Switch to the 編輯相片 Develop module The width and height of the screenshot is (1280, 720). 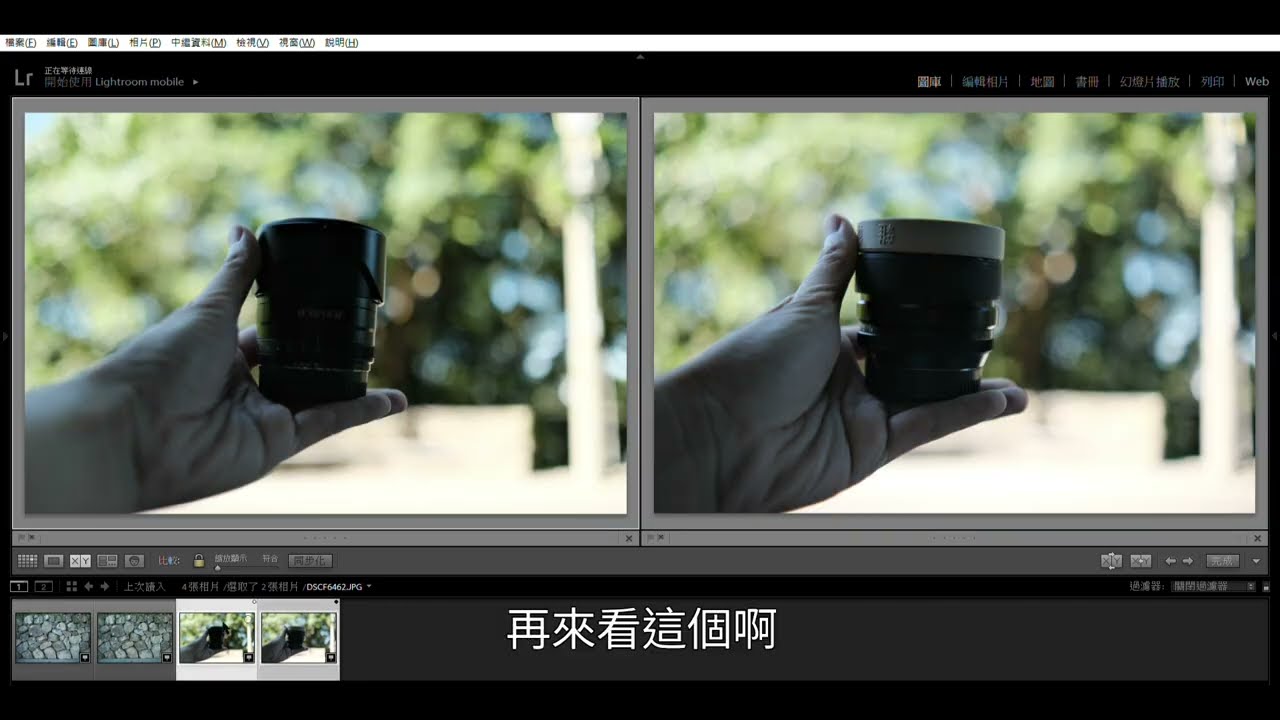(985, 82)
